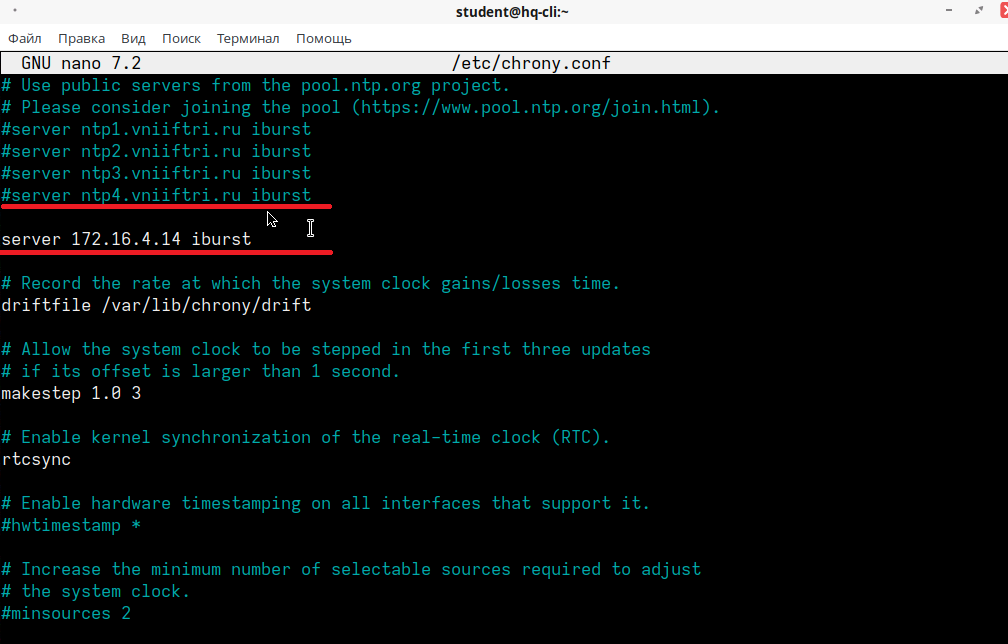Viewport: 1008px width, 644px height.
Task: Open the Поиск menu
Action: click(x=181, y=38)
